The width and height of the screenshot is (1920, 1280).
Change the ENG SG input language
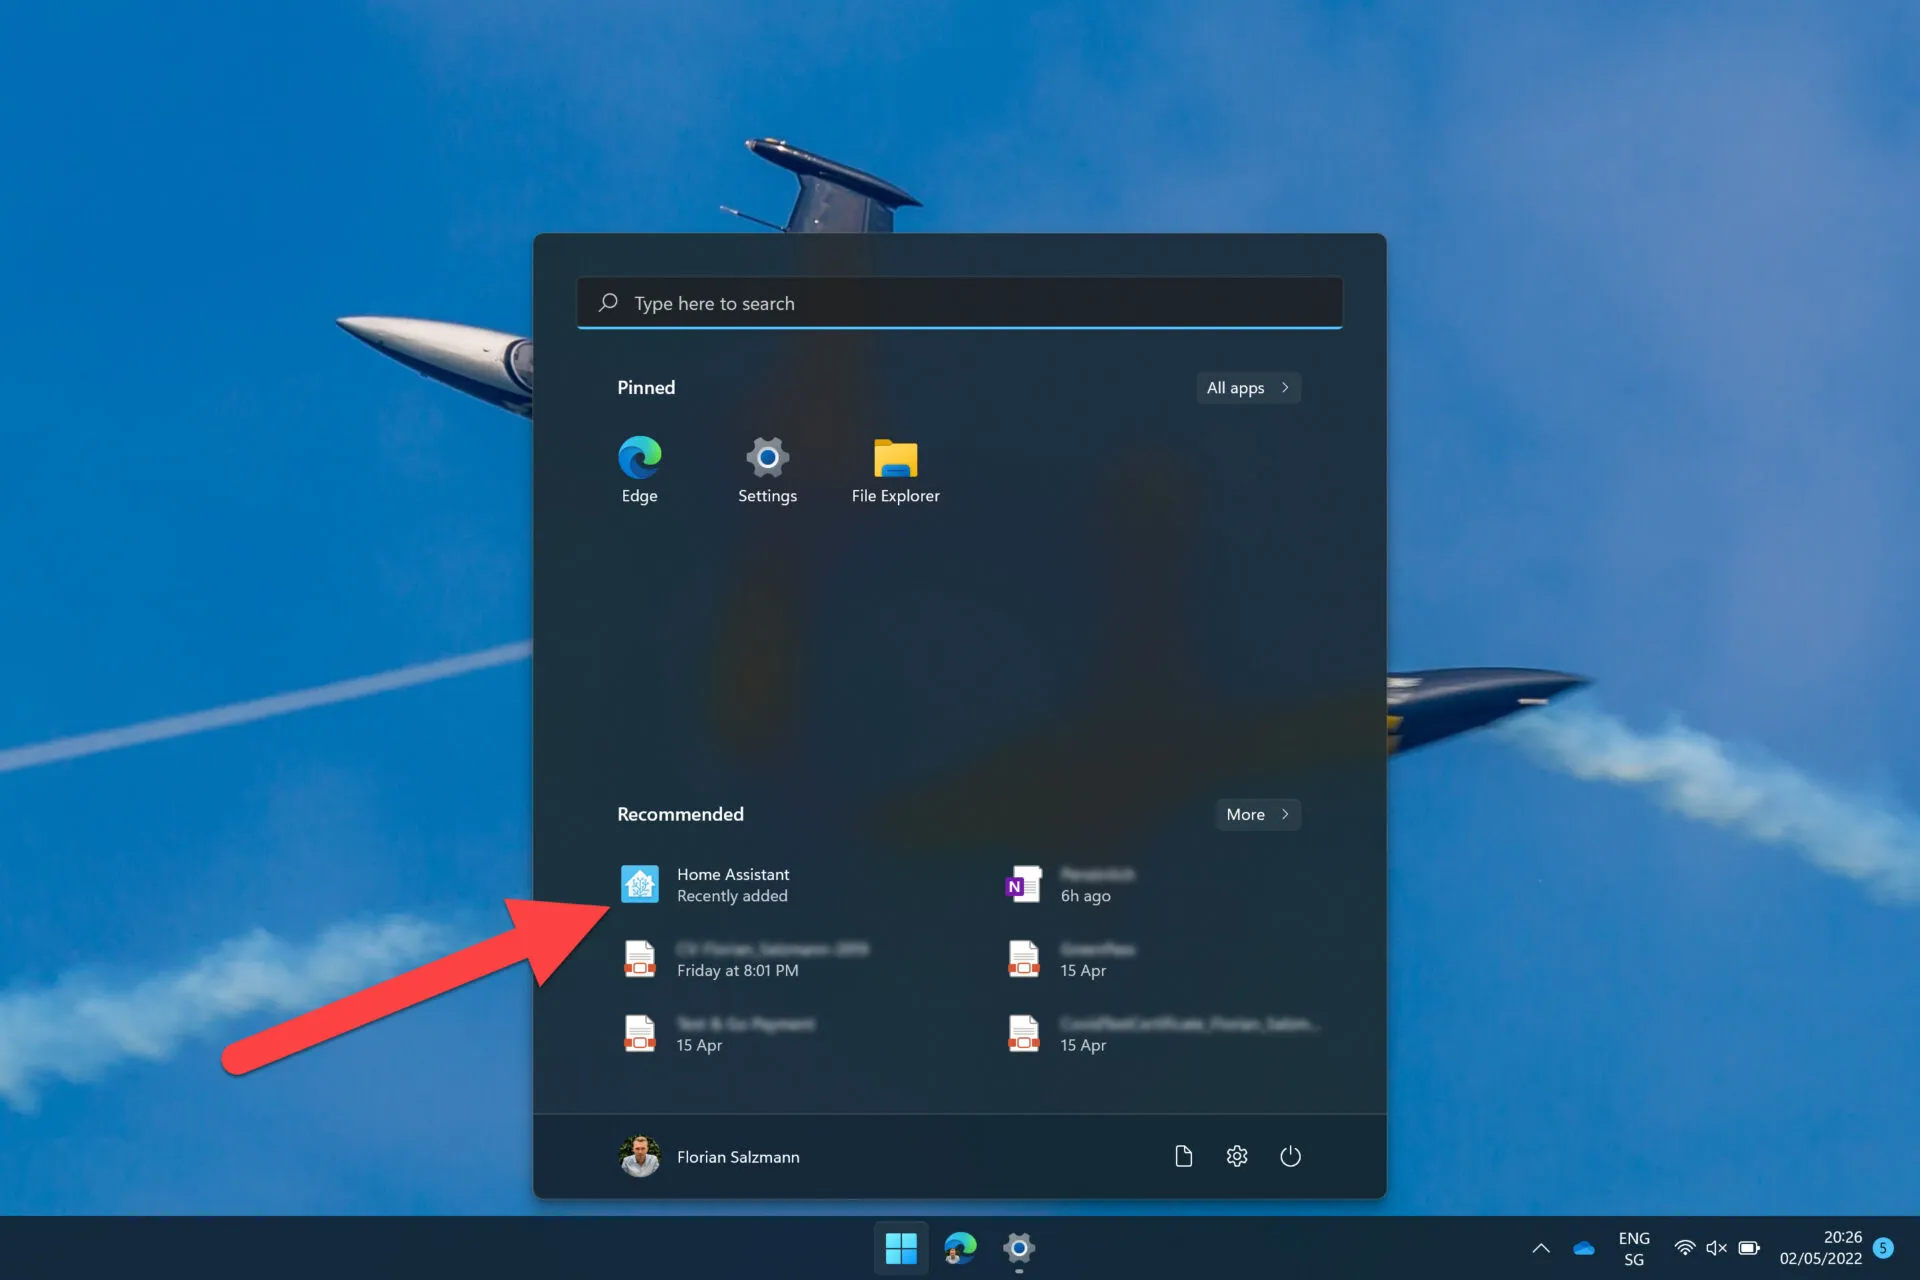pyautogui.click(x=1634, y=1248)
